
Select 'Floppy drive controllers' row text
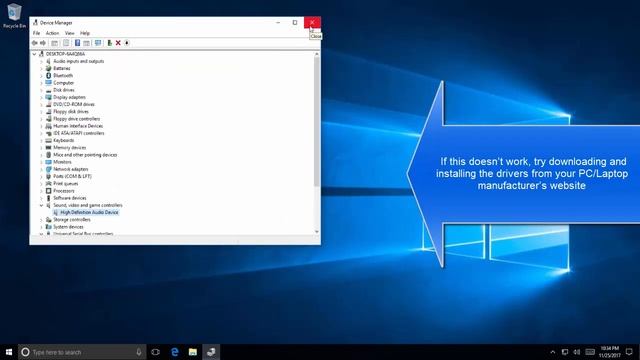(x=76, y=119)
